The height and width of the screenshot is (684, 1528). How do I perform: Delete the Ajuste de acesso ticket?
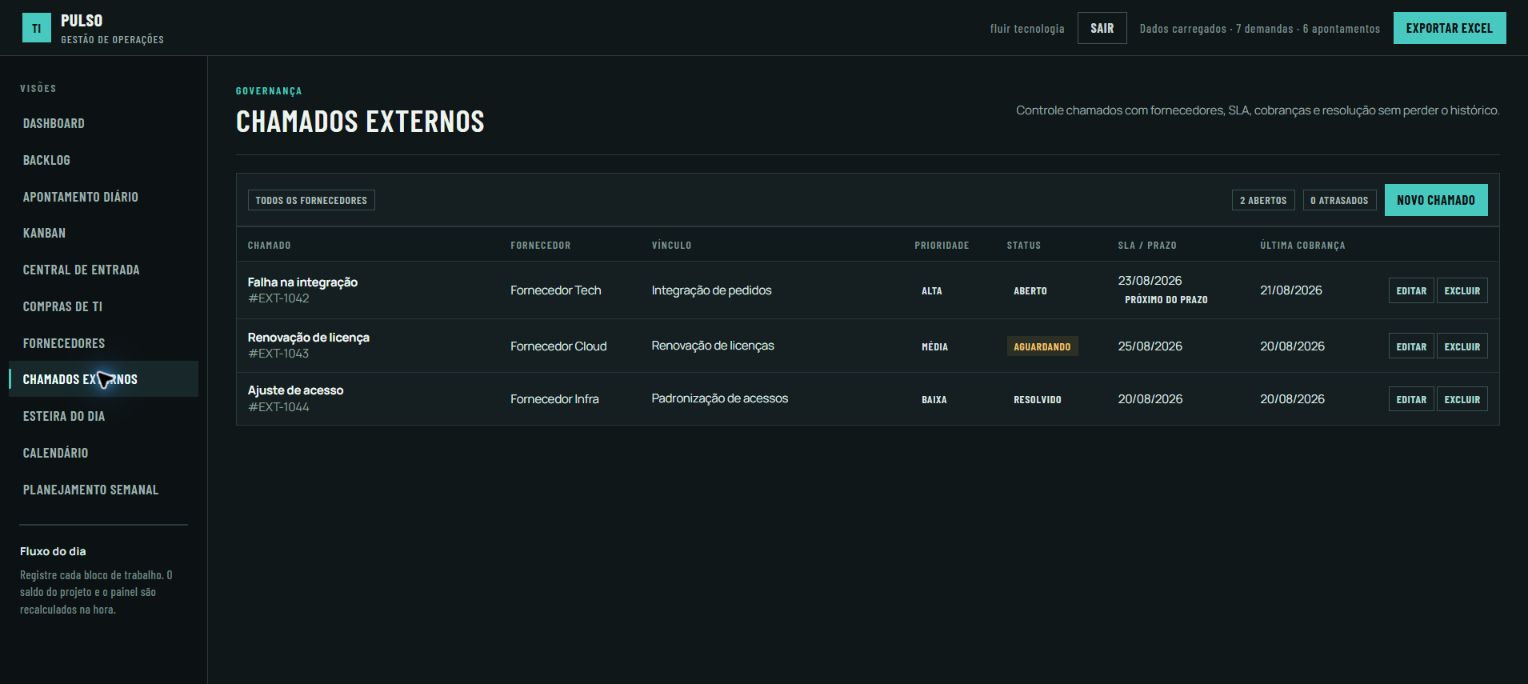tap(1462, 399)
